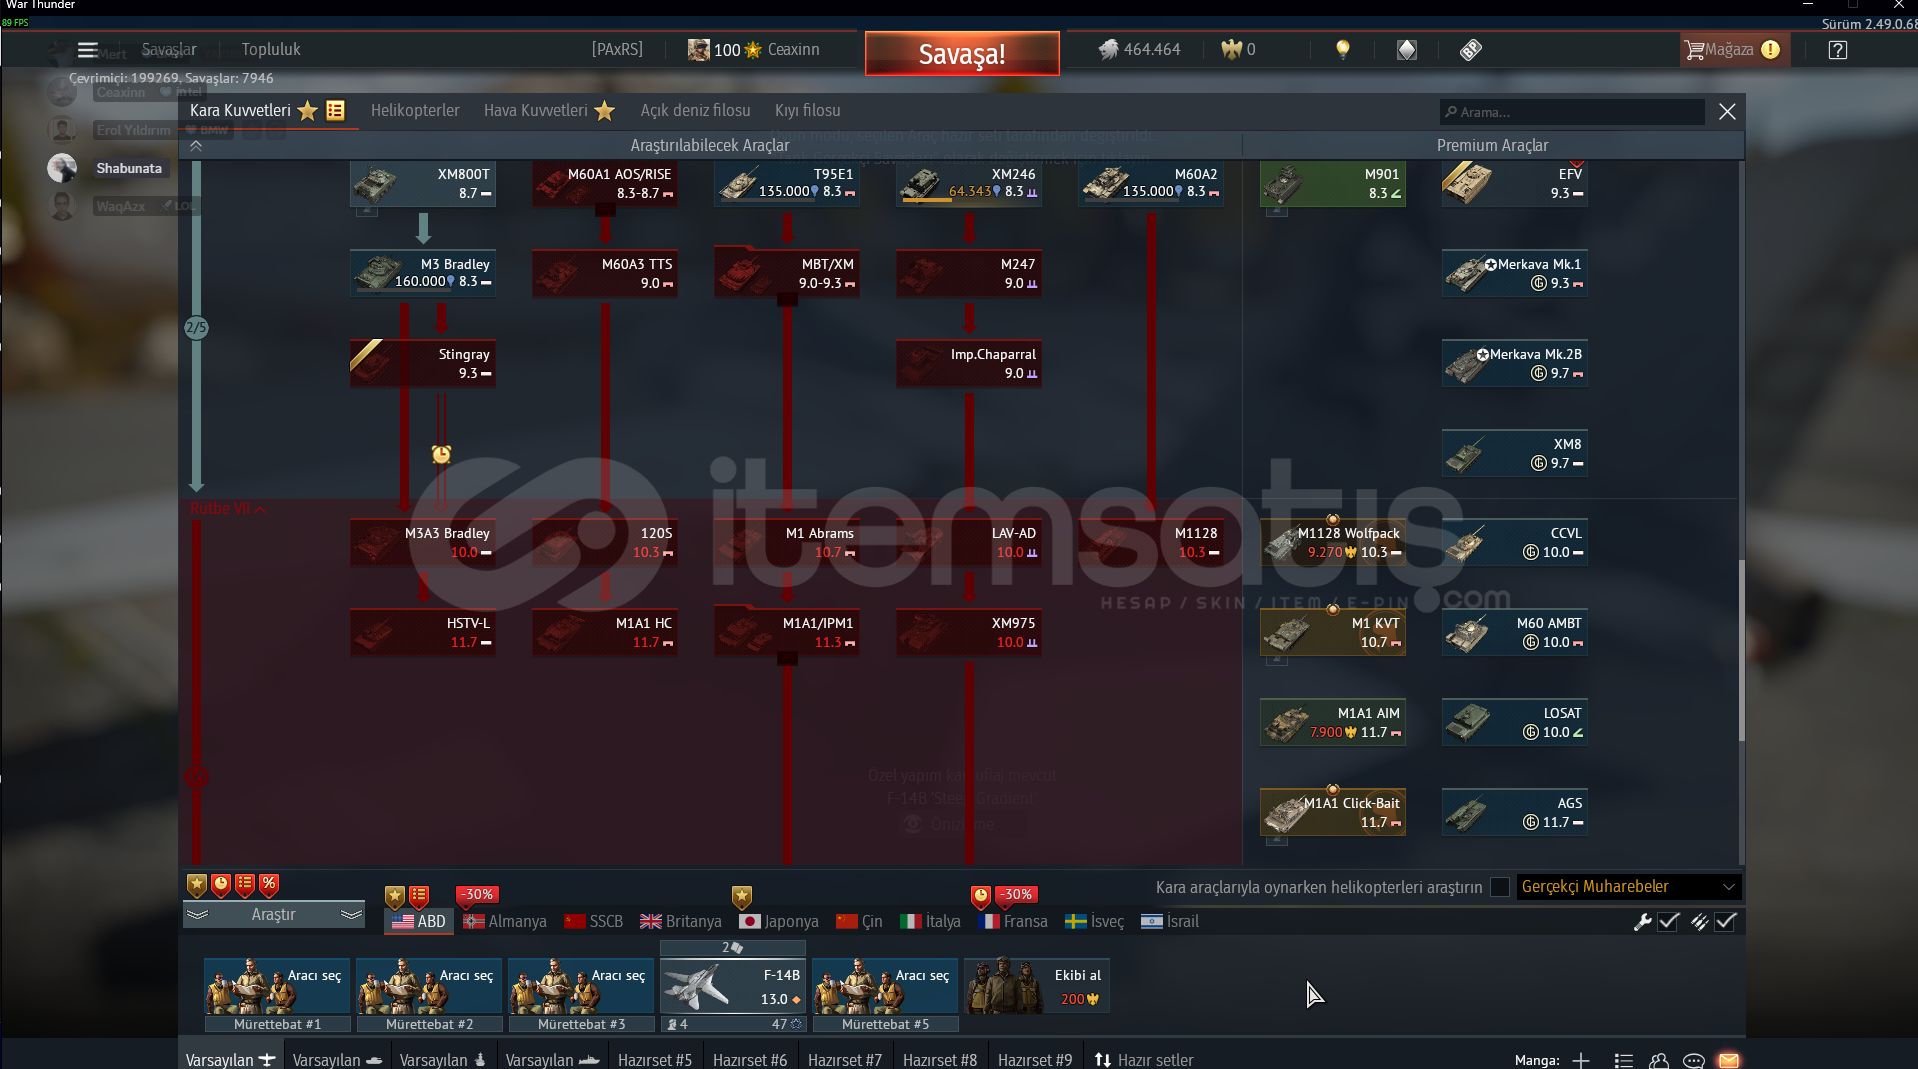Viewport: 1918px width, 1069px height.
Task: Click the store warning exclamation badge
Action: tap(1771, 49)
